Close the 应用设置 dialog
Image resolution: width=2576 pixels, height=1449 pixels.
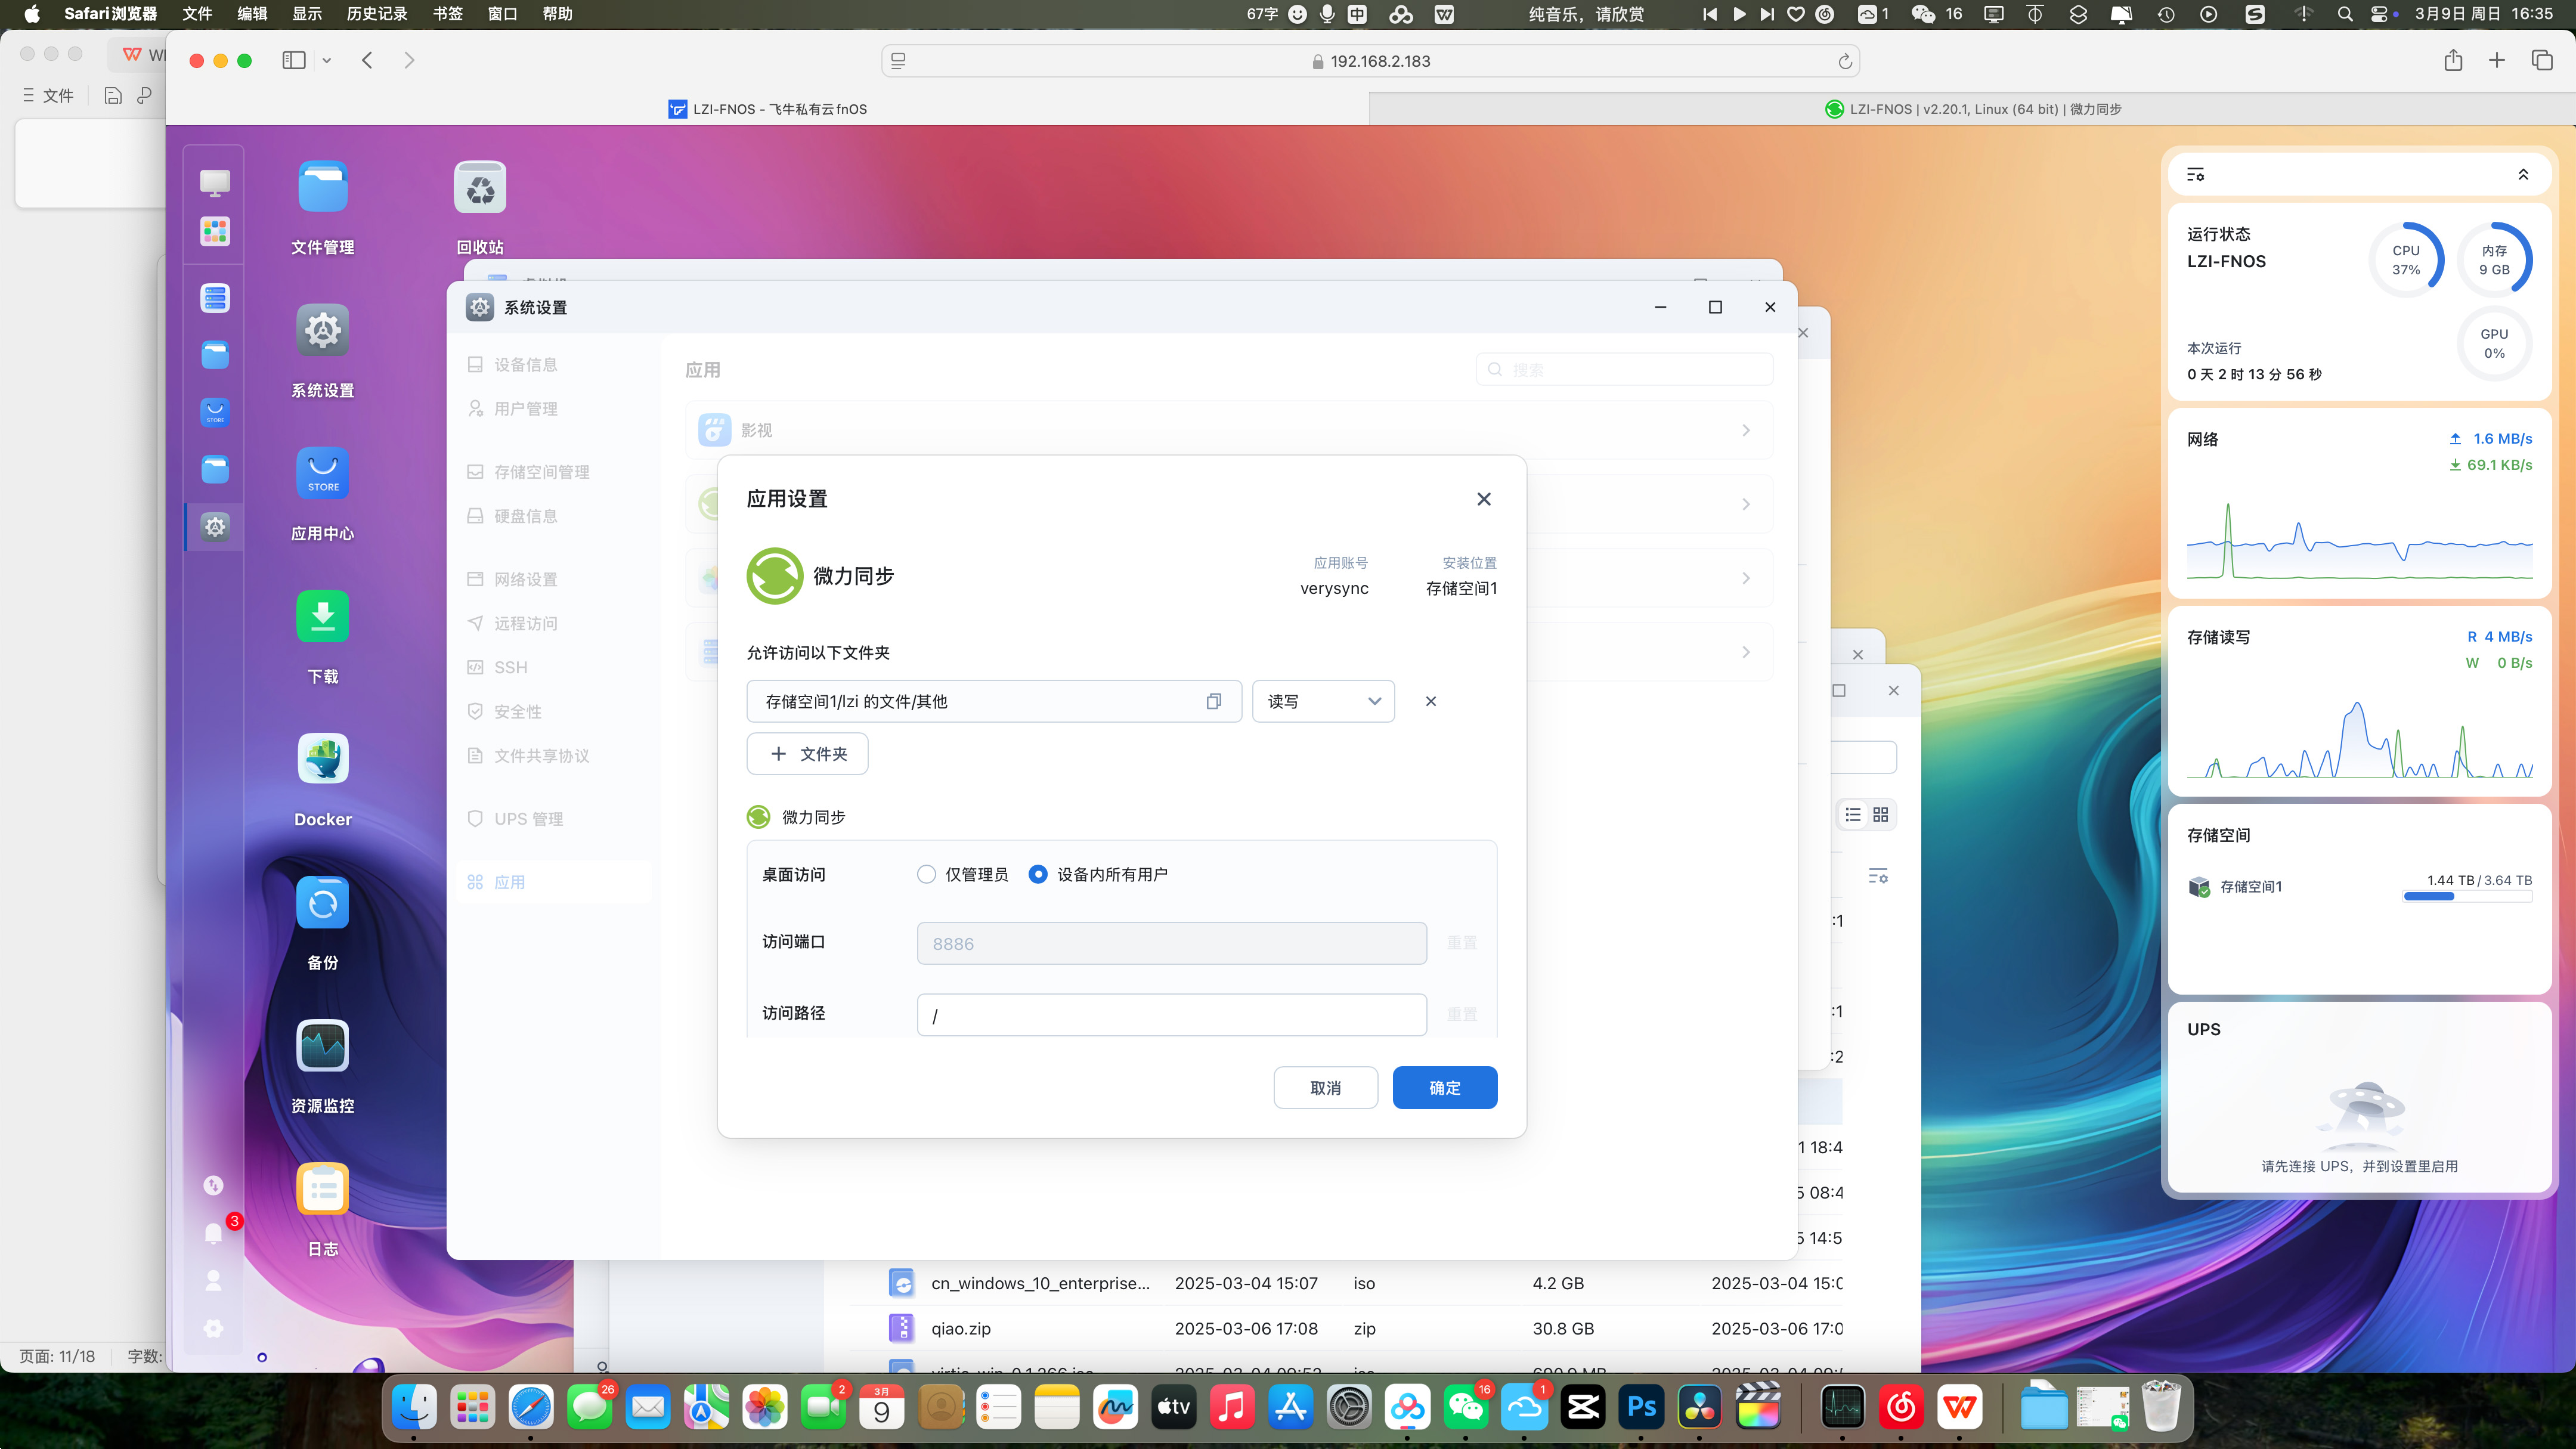pos(1484,499)
